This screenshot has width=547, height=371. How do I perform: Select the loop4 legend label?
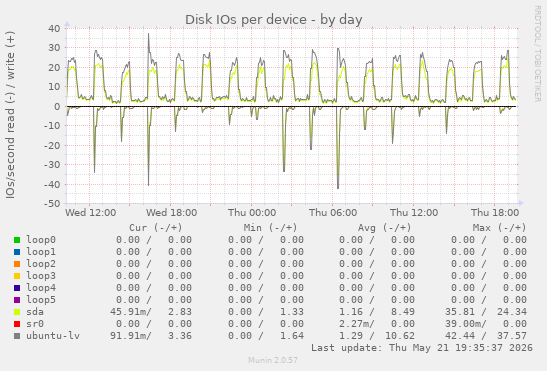41,288
